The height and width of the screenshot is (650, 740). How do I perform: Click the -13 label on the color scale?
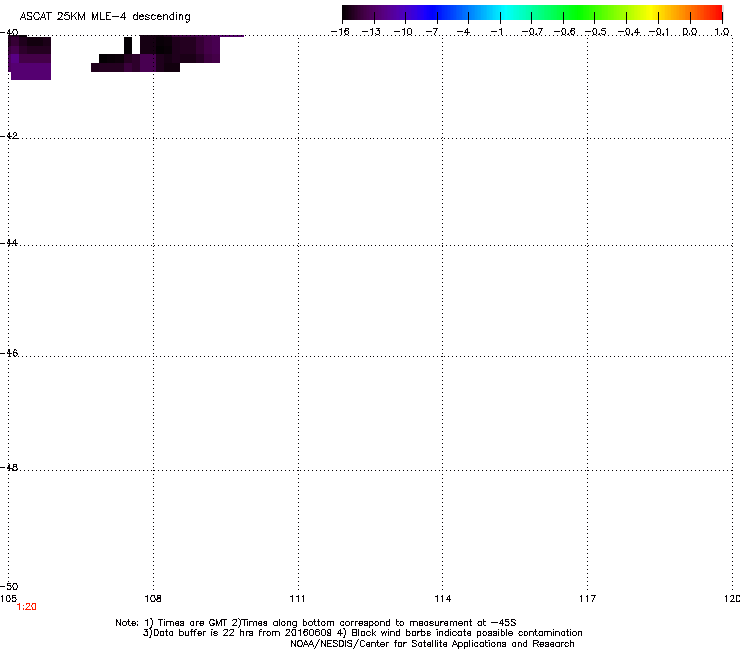click(371, 32)
